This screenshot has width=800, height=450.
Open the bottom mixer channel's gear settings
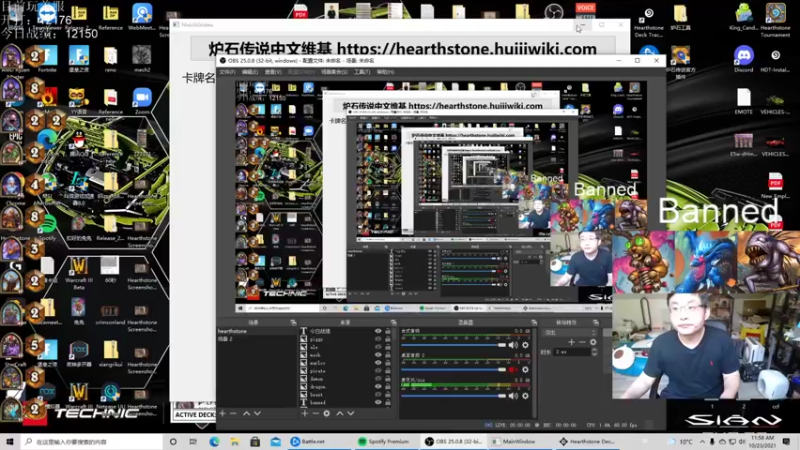[x=525, y=395]
